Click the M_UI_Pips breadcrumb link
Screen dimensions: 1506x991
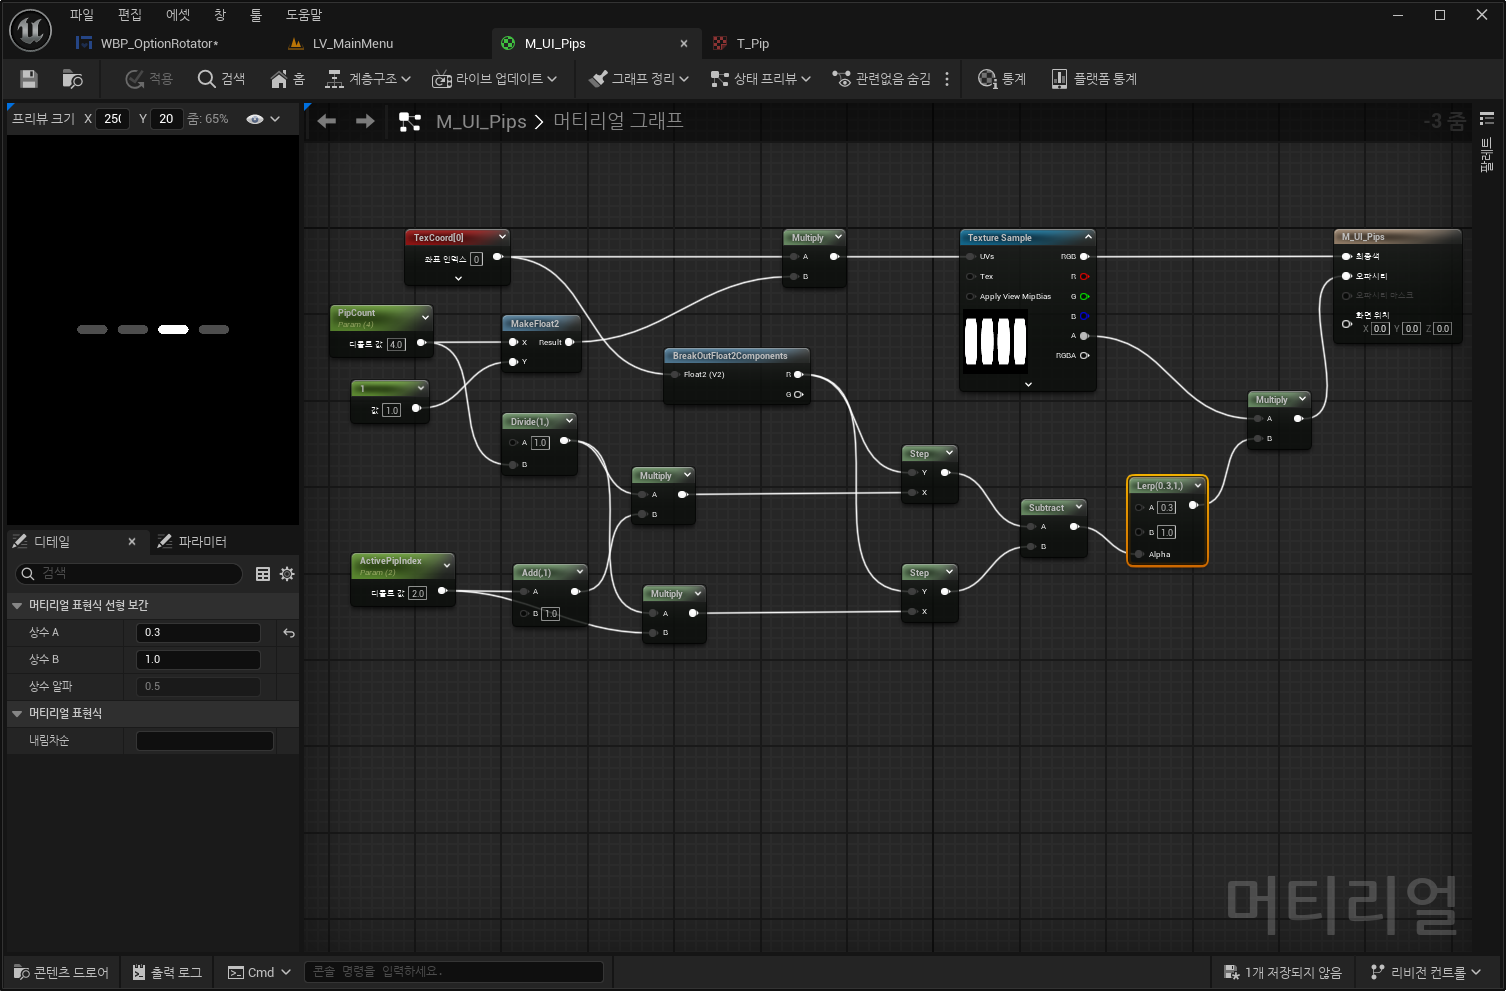tap(481, 121)
